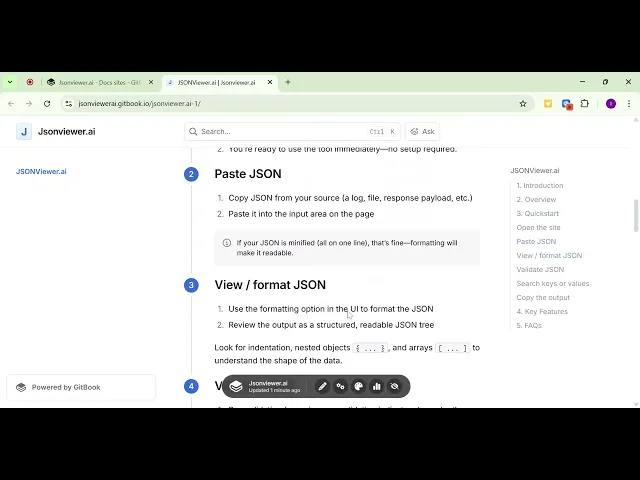Click step 3 numbered circle
This screenshot has width=640, height=480.
pos(191,285)
